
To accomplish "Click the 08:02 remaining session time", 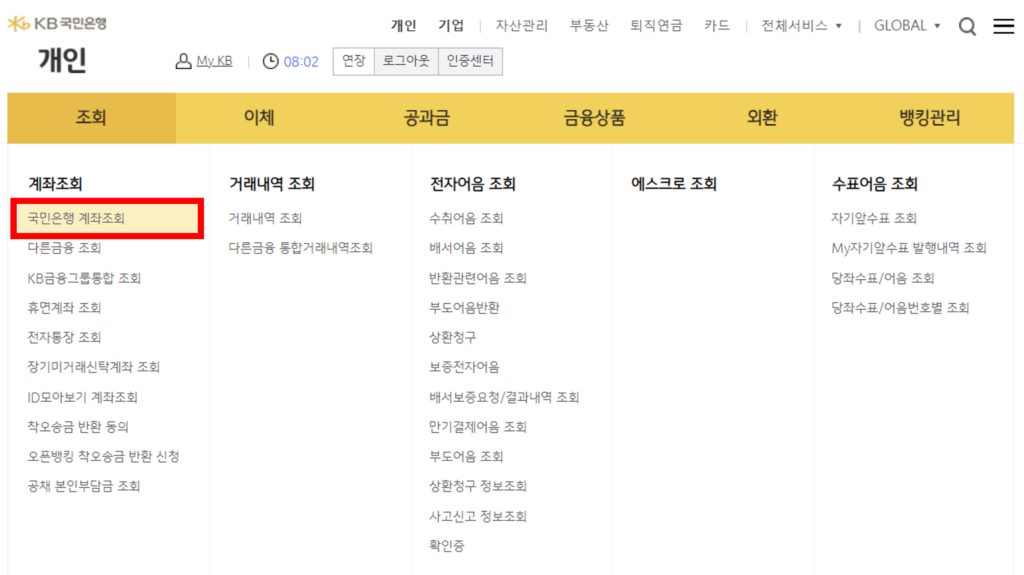I will click(301, 61).
